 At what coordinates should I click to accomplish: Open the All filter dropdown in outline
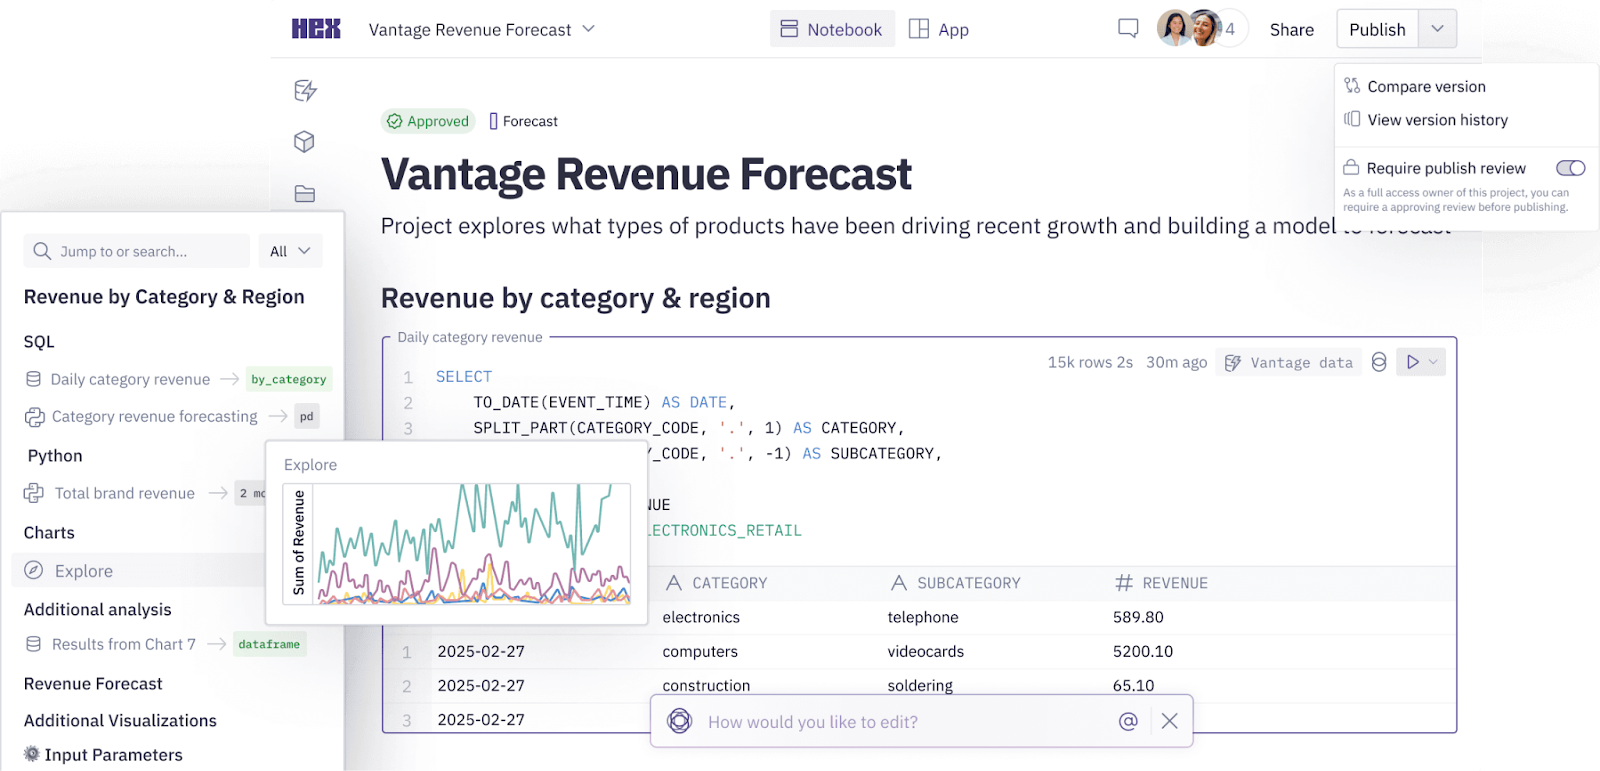290,251
